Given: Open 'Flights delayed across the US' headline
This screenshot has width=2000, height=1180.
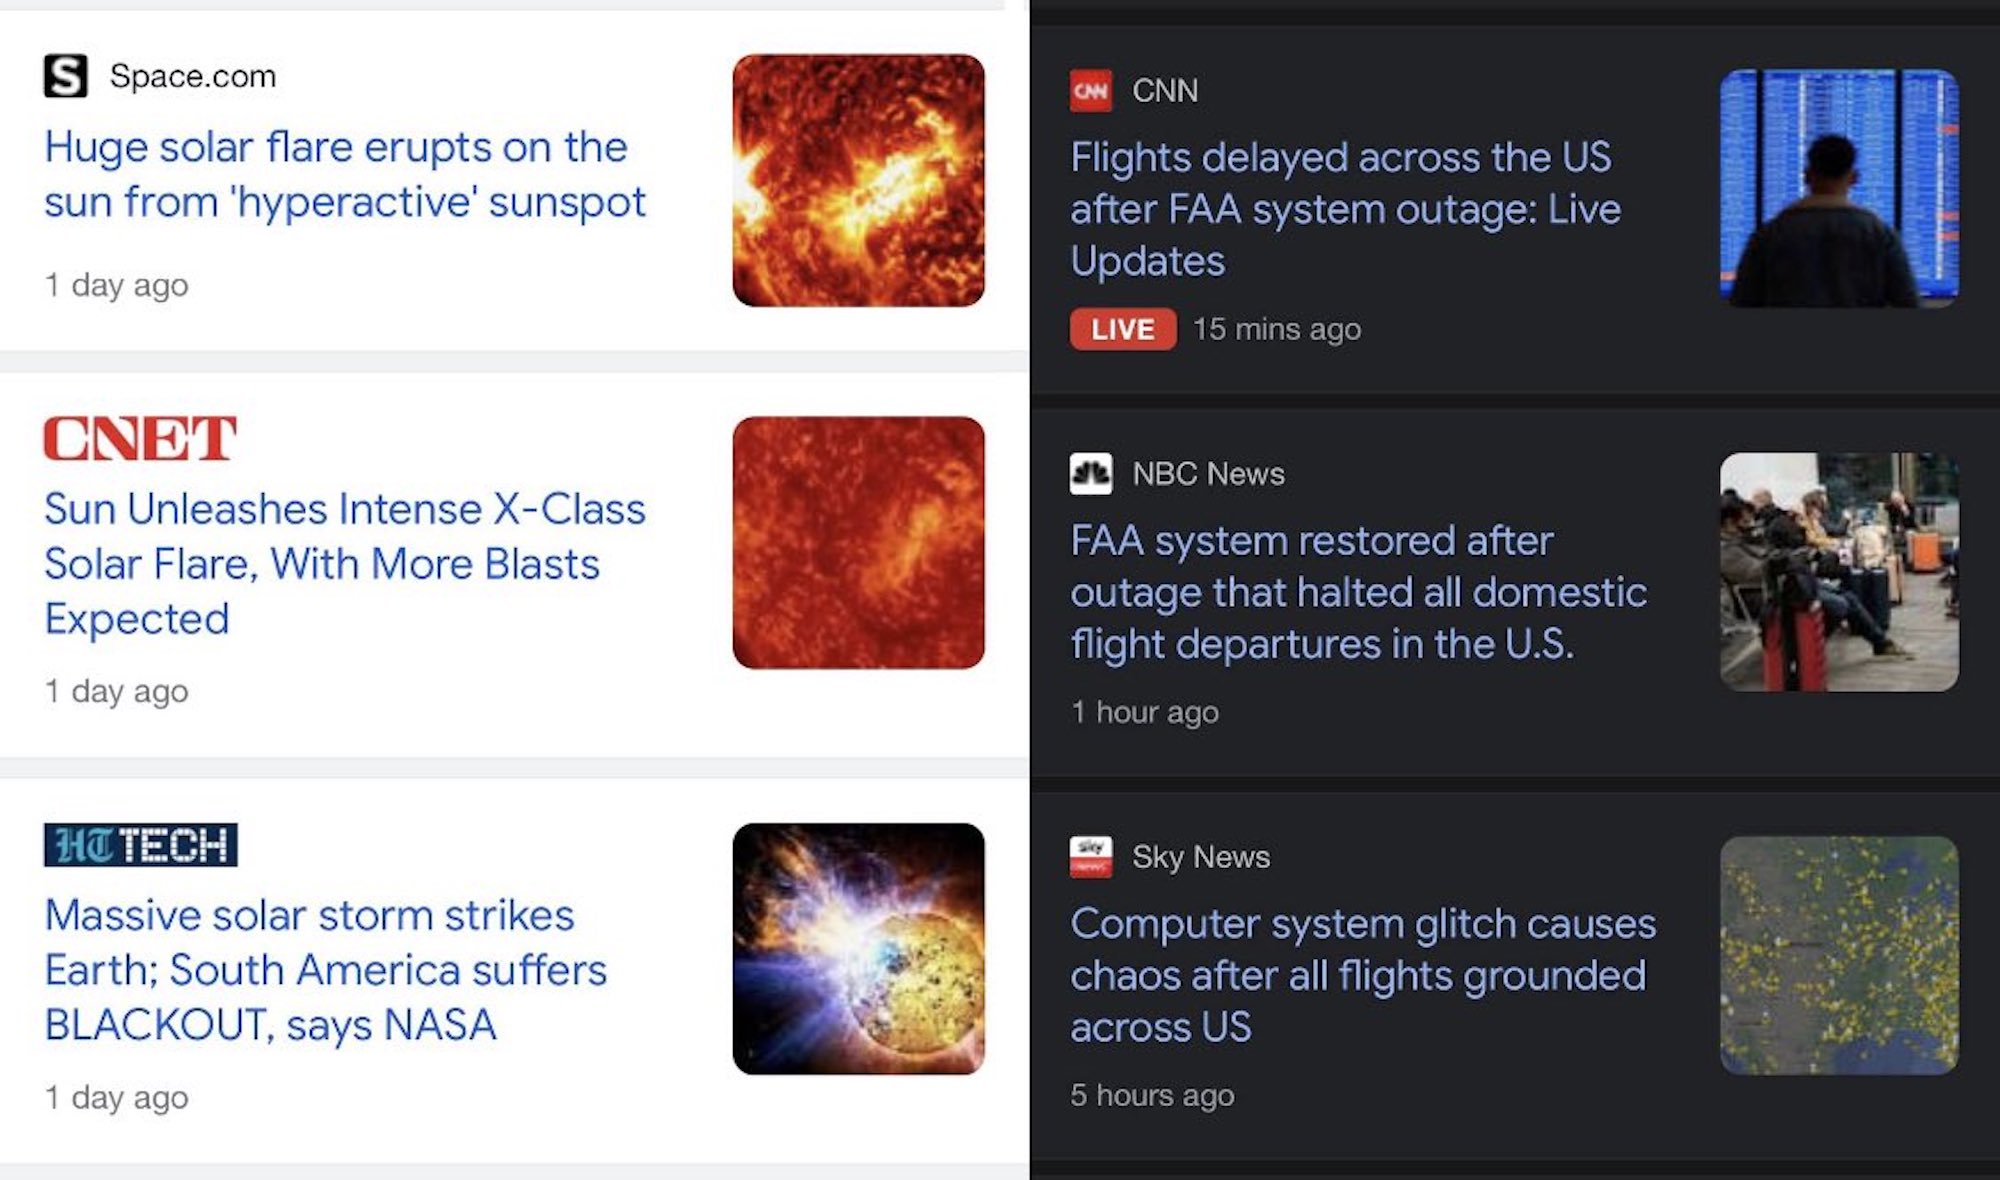Looking at the screenshot, I should [x=1345, y=209].
